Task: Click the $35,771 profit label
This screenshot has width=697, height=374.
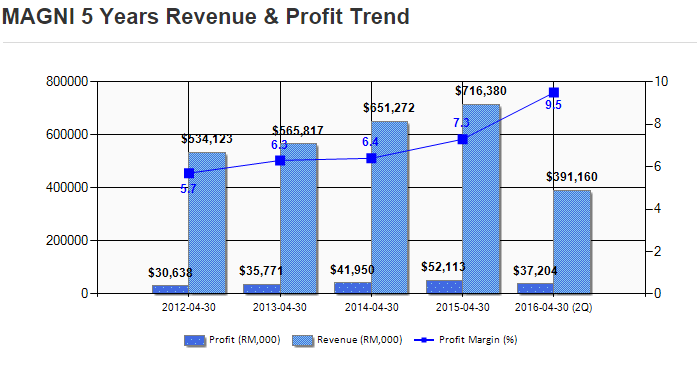Action: coord(261,271)
